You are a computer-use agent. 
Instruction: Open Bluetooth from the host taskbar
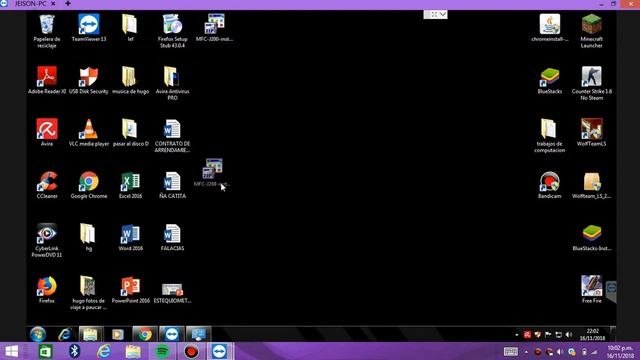tap(74, 351)
